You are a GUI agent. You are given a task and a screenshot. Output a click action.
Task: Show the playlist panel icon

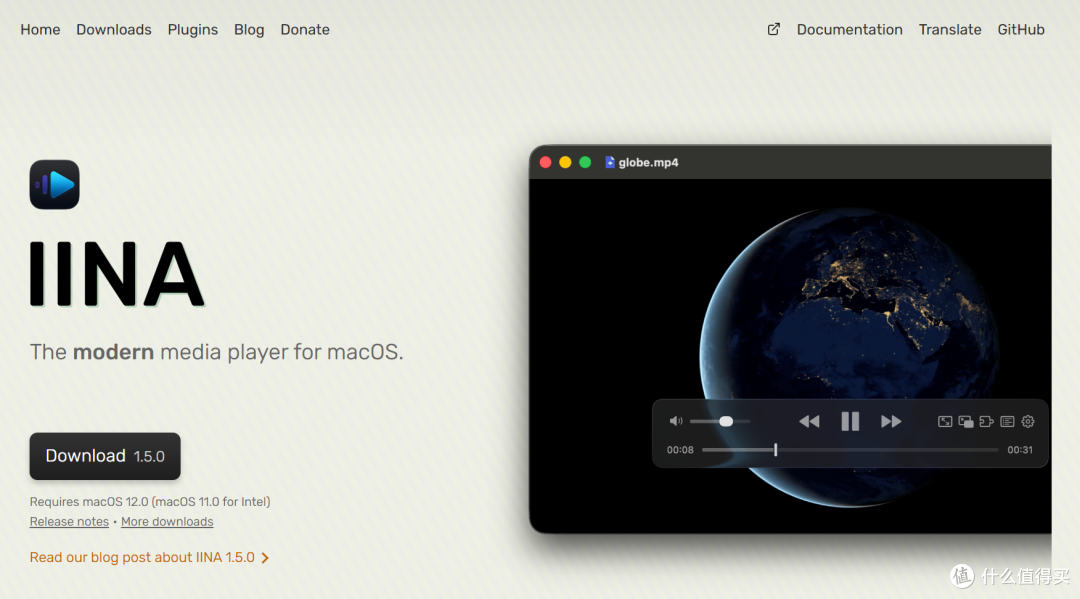(x=1007, y=421)
